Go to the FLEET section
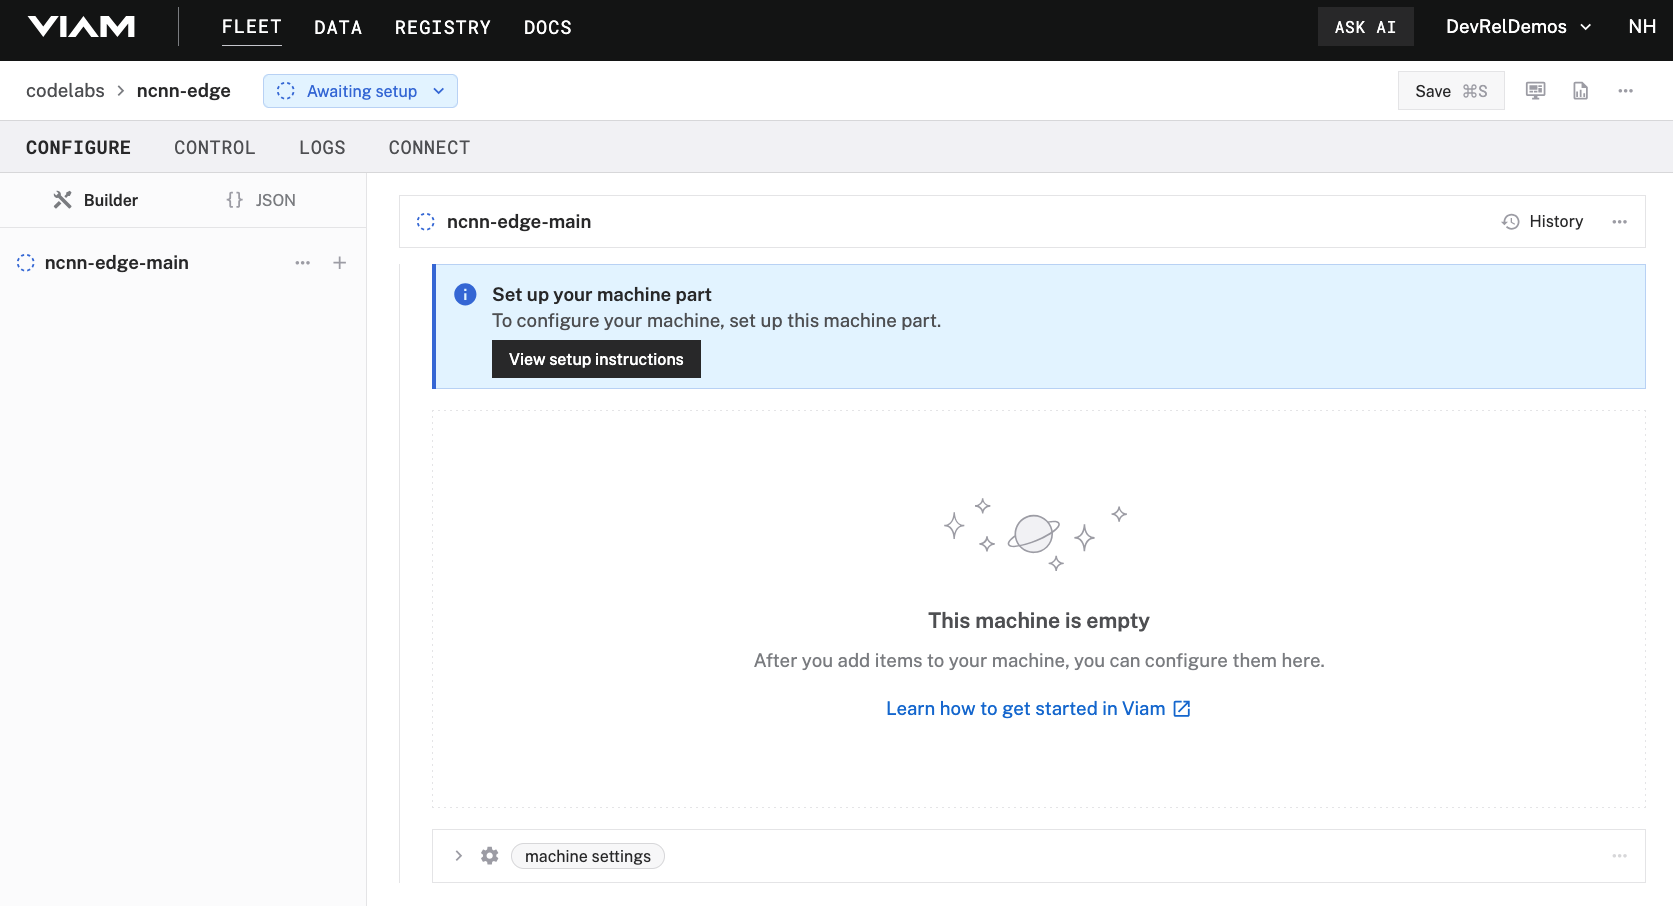 [252, 27]
